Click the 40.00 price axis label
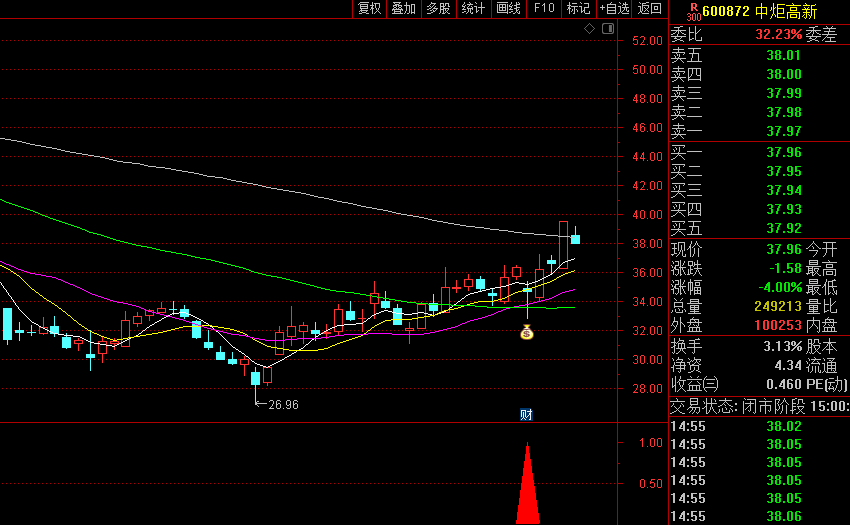Screen dimensions: 850x525 647,215
